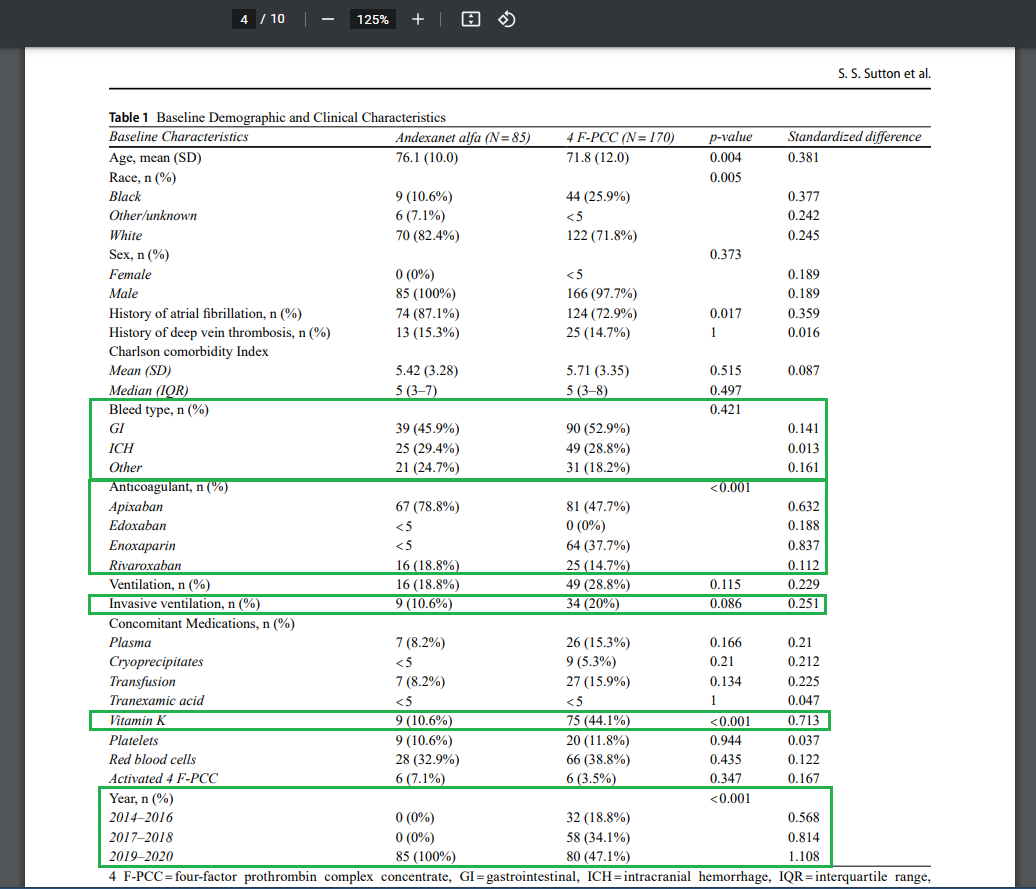Screen dimensions: 1036x889
Task: Click the value "76.1 (10.0)"
Action: click(427, 158)
